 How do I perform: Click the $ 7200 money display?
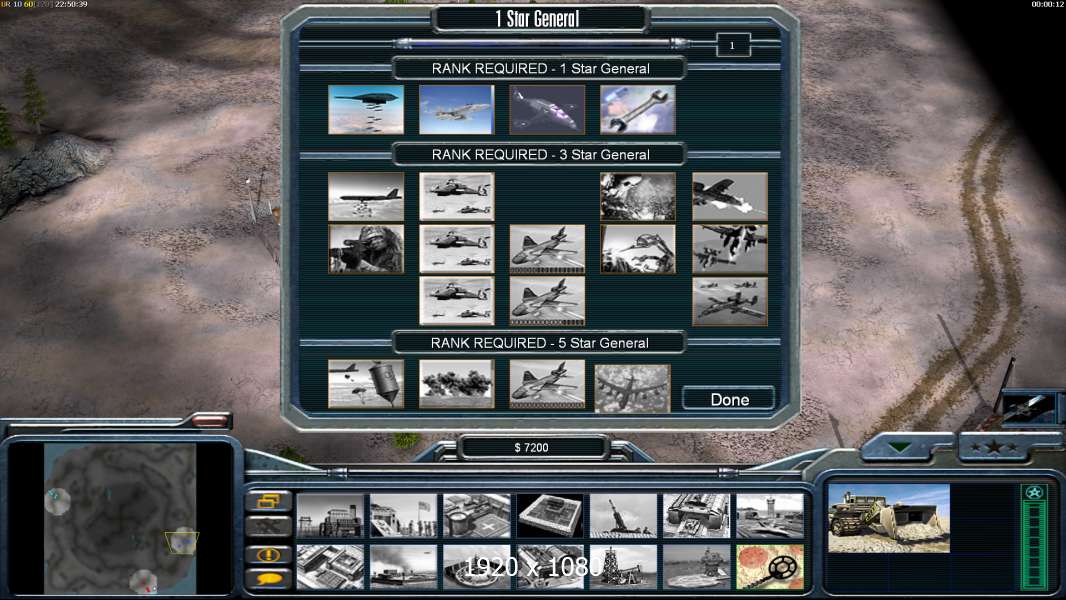(x=532, y=447)
